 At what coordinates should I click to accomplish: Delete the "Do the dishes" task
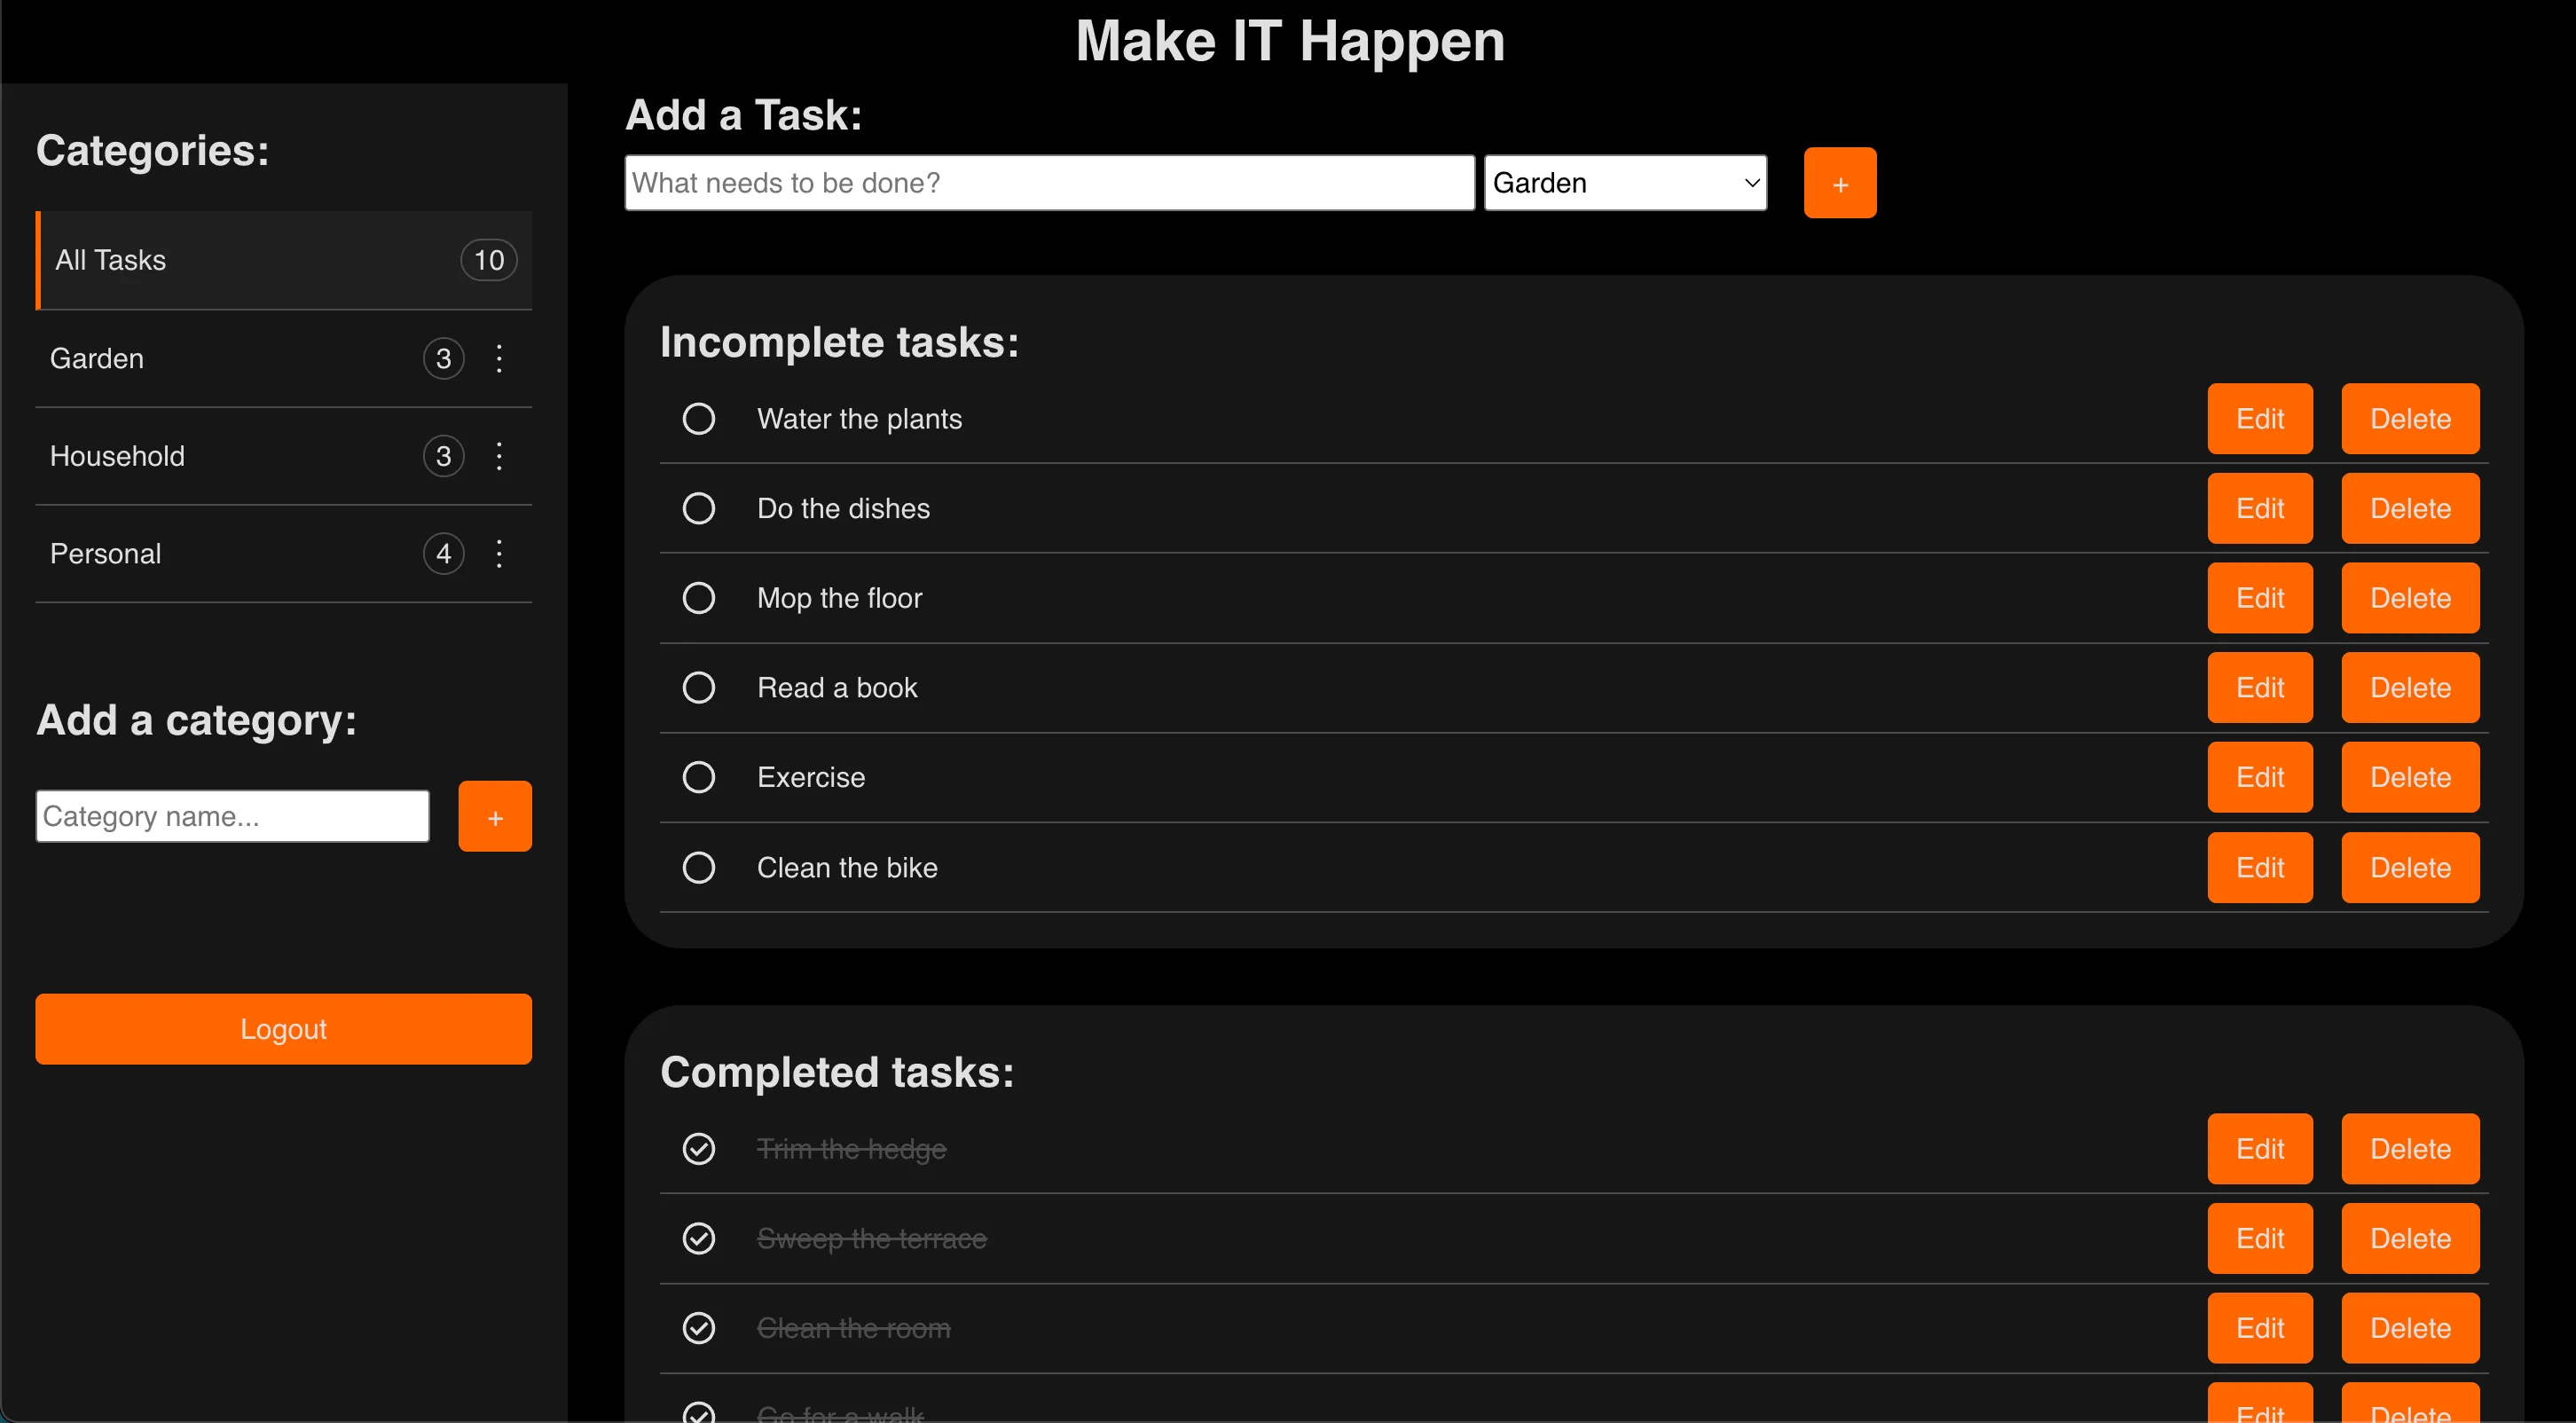pyautogui.click(x=2409, y=508)
